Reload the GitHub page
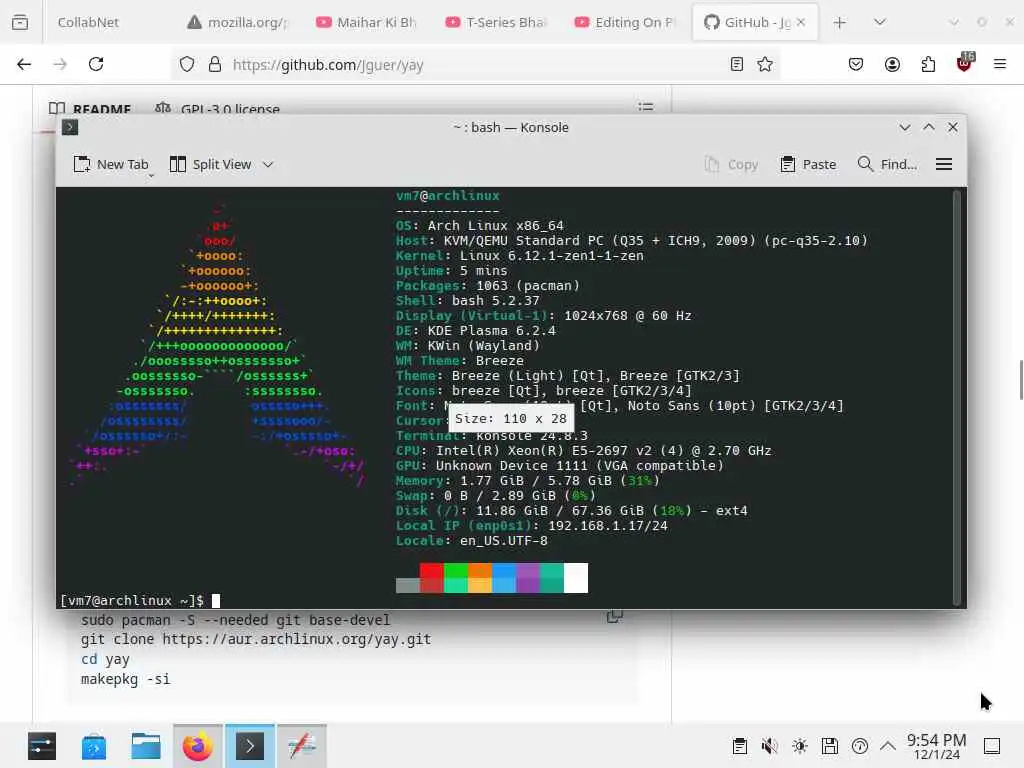The height and width of the screenshot is (768, 1024). (96, 64)
